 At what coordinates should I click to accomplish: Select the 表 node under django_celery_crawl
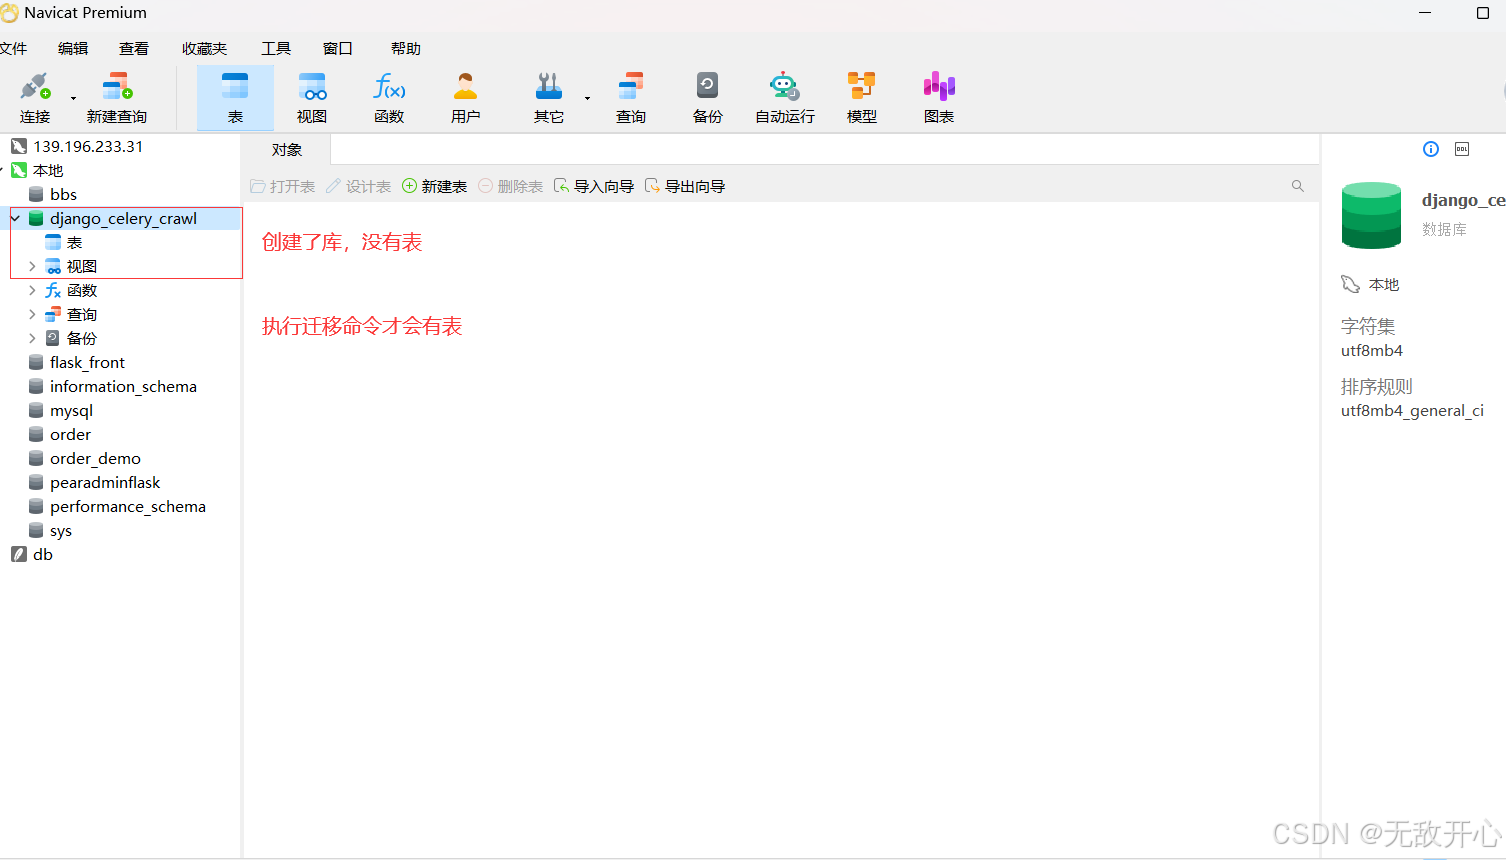74,242
